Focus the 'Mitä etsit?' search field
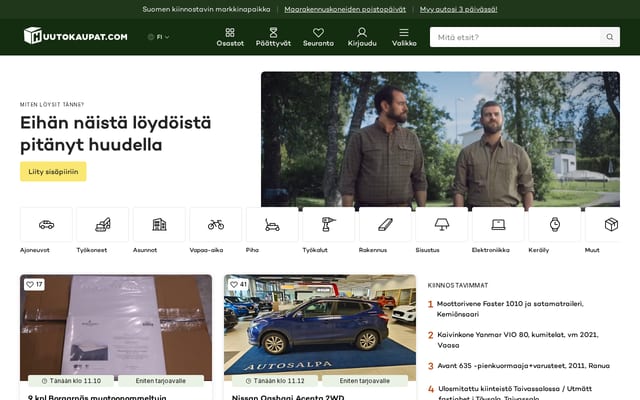 point(515,37)
